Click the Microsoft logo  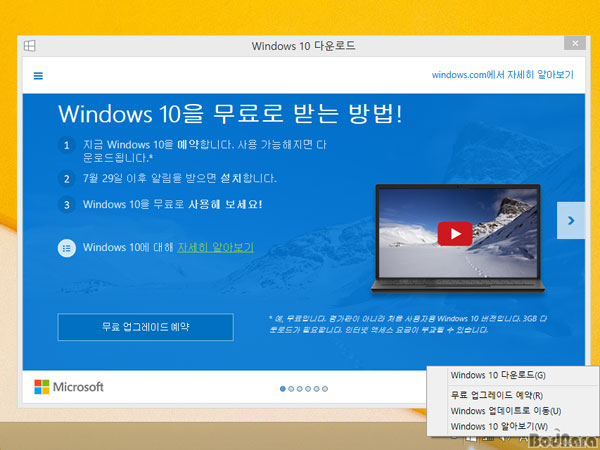pyautogui.click(x=69, y=387)
